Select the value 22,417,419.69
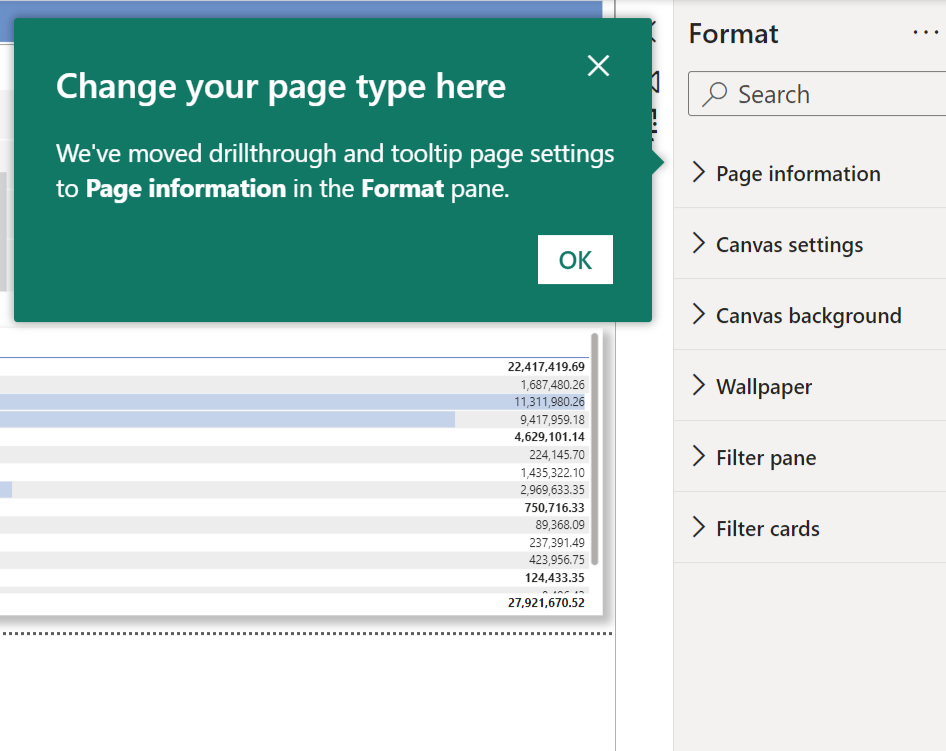The image size is (946, 751). (546, 367)
